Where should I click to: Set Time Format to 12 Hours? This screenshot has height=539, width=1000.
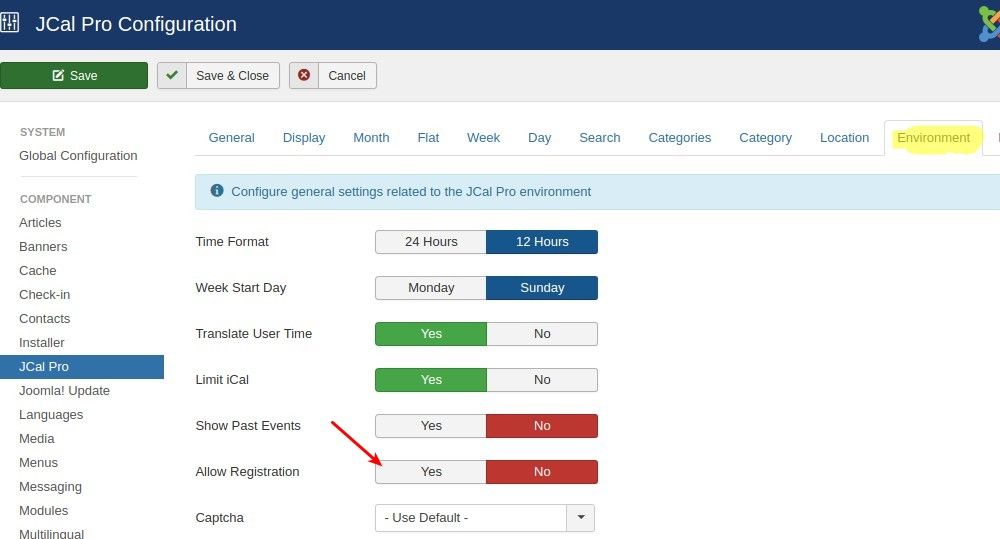(542, 242)
